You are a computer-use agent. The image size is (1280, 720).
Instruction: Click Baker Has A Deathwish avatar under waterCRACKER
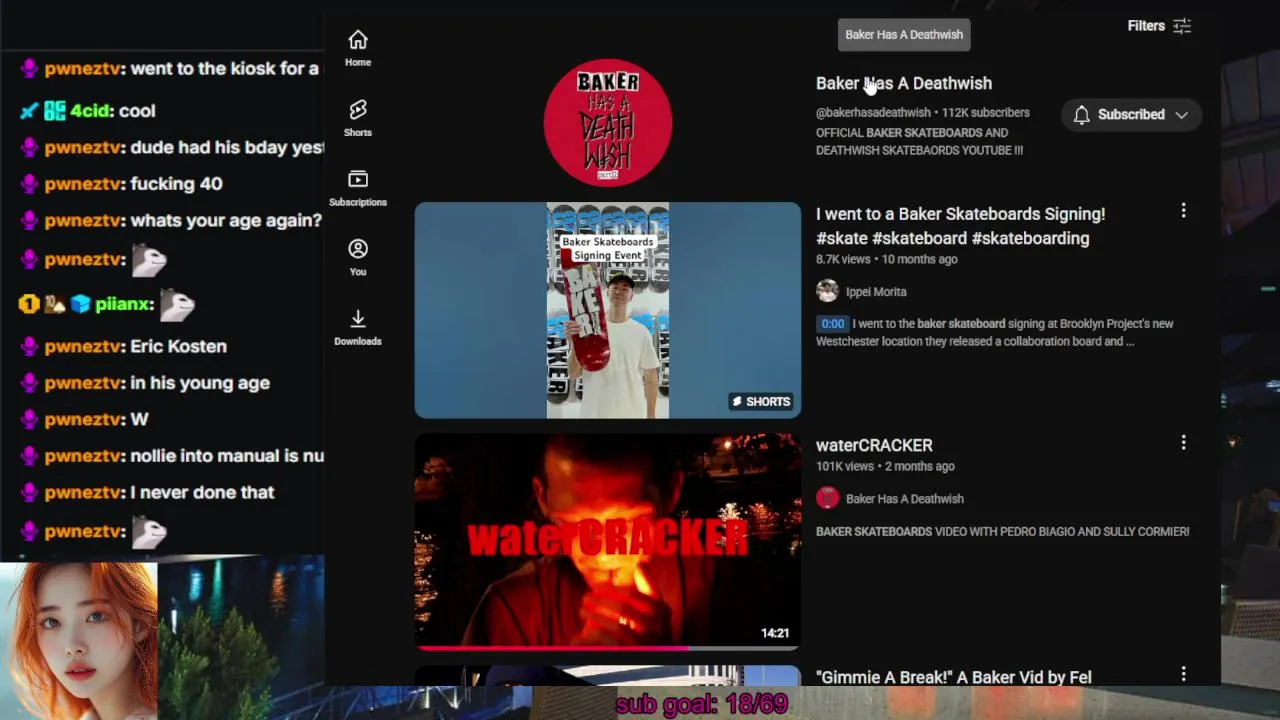pyautogui.click(x=827, y=498)
